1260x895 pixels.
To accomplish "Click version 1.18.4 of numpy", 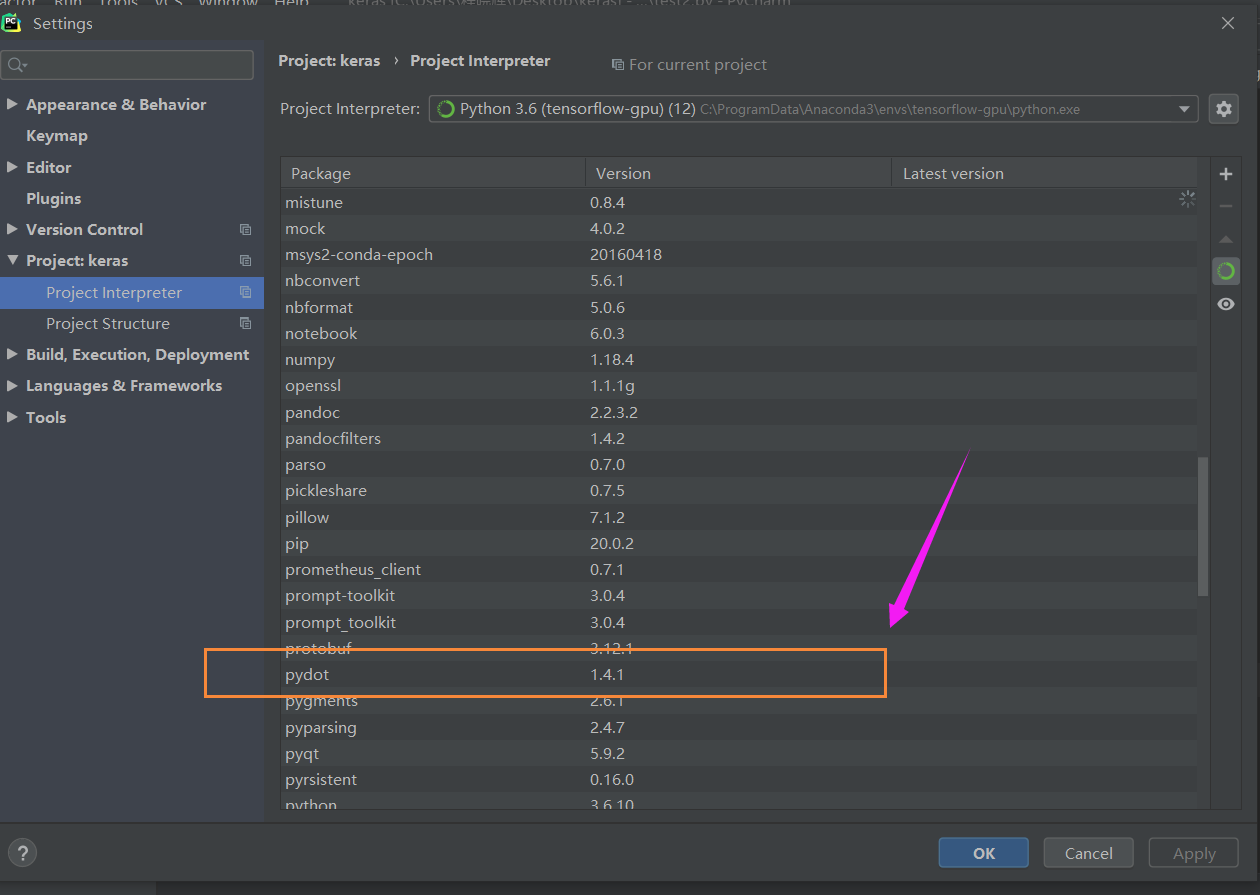I will tap(612, 359).
